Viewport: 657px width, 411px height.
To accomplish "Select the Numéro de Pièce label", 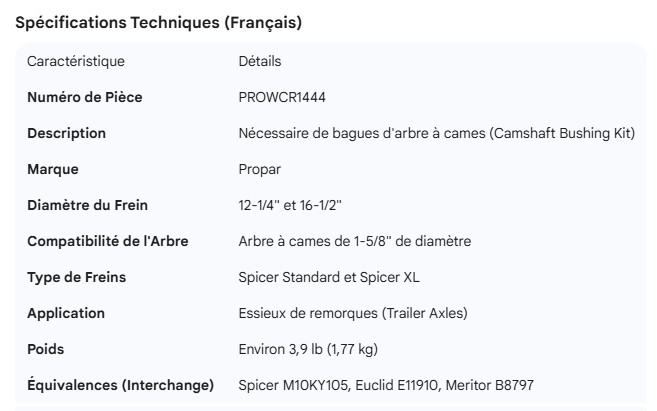I will coord(86,98).
